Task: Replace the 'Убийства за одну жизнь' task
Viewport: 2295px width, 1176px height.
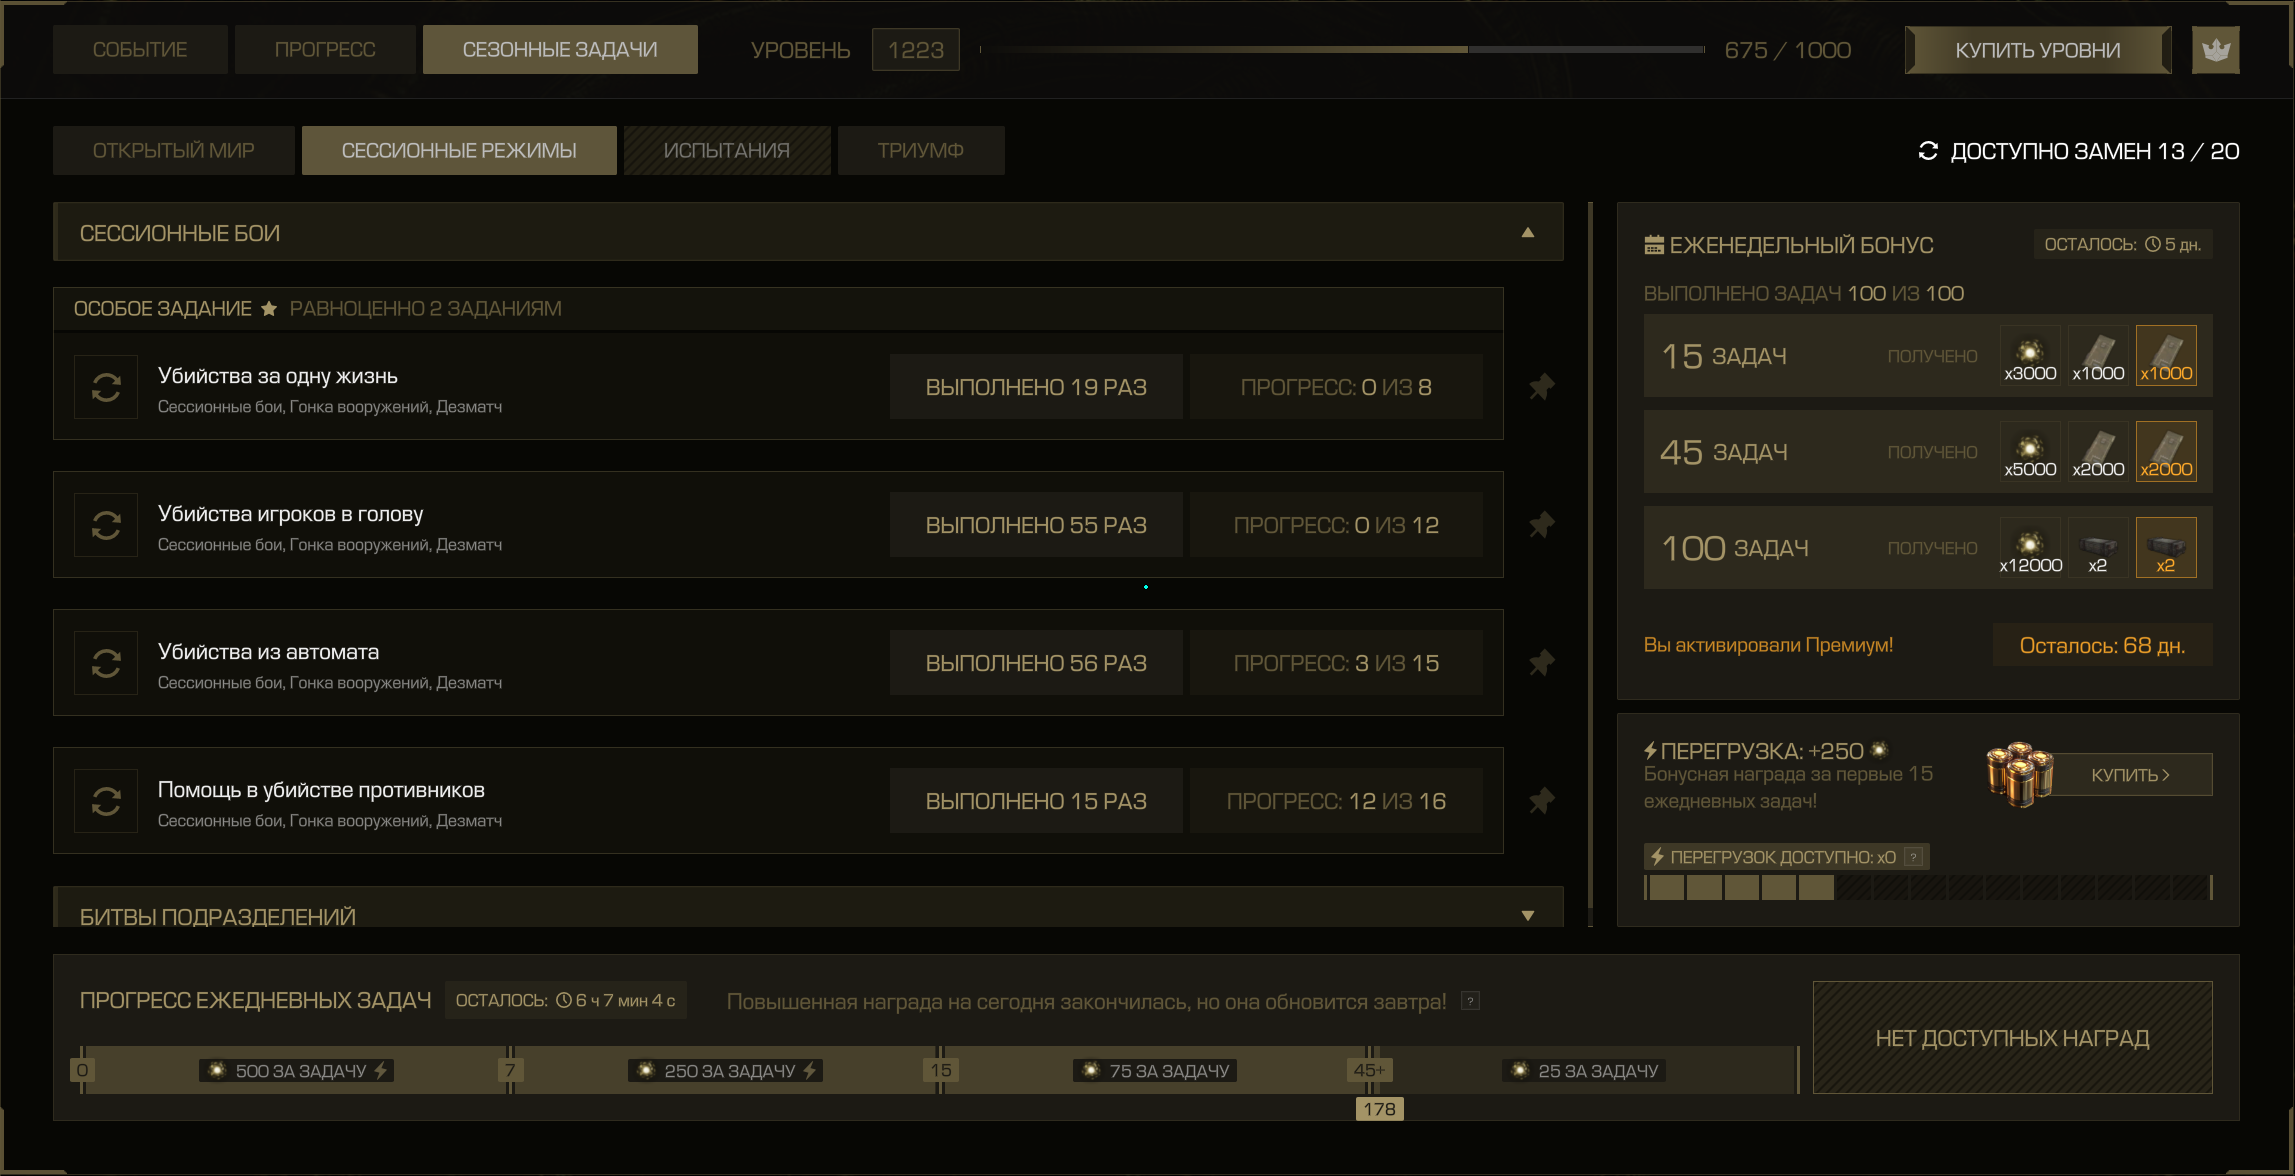Action: coord(106,387)
